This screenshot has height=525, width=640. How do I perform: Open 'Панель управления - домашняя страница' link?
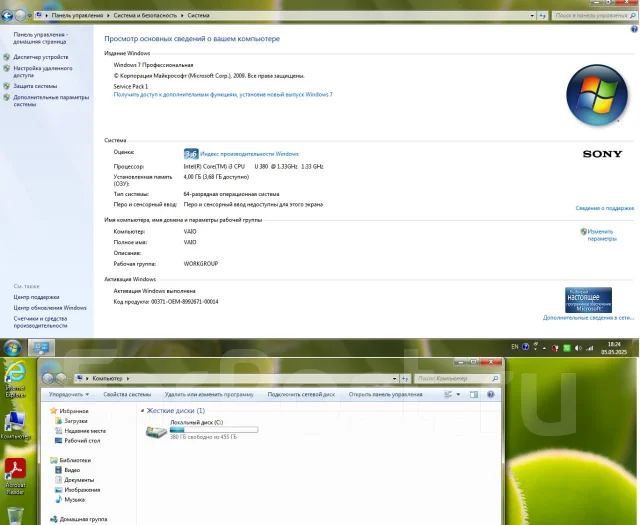point(40,38)
